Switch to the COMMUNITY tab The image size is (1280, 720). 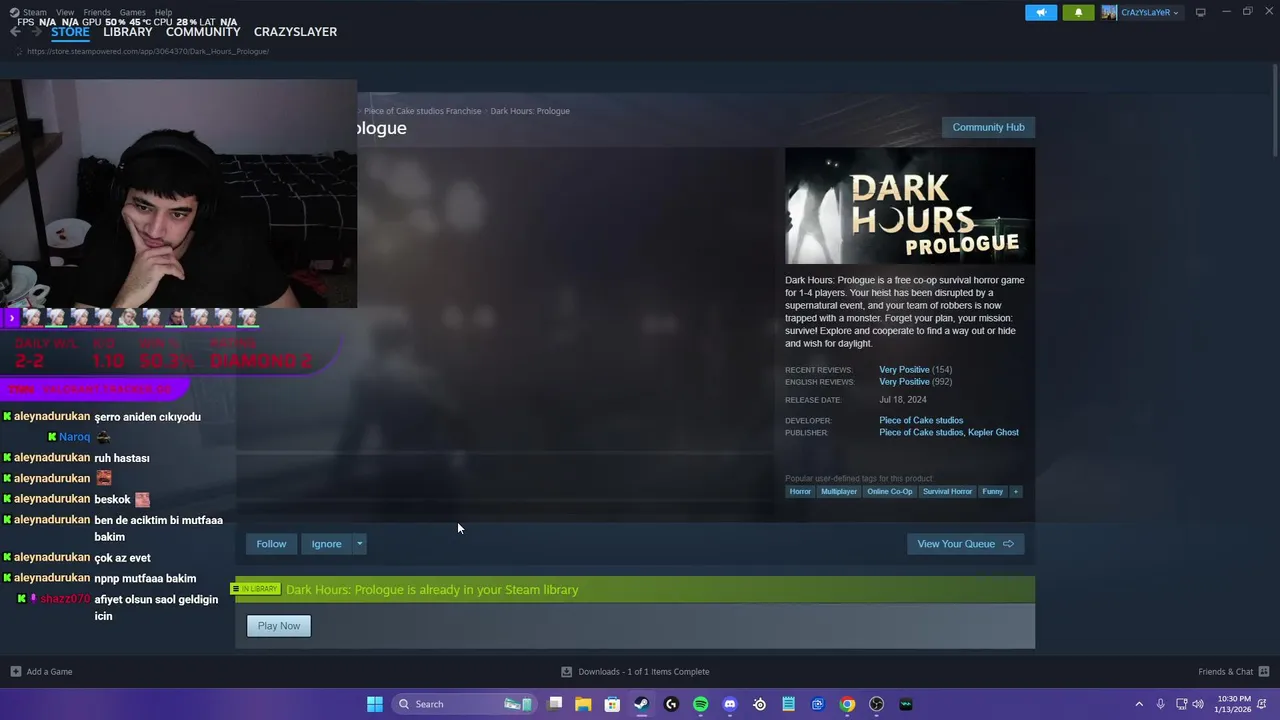[203, 32]
